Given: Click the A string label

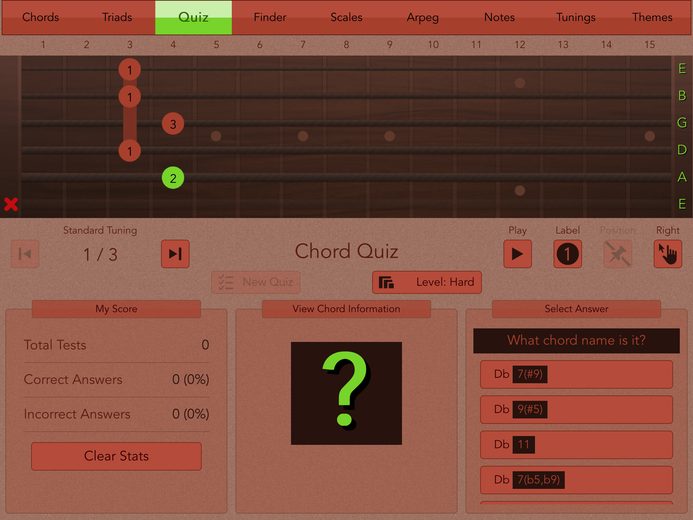Looking at the screenshot, I should [x=682, y=177].
